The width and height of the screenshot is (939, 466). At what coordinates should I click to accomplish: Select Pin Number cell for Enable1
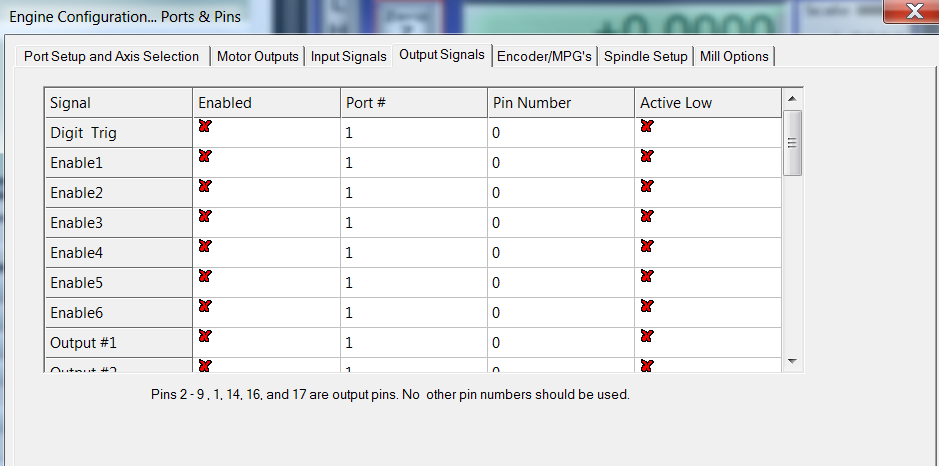[x=561, y=162]
